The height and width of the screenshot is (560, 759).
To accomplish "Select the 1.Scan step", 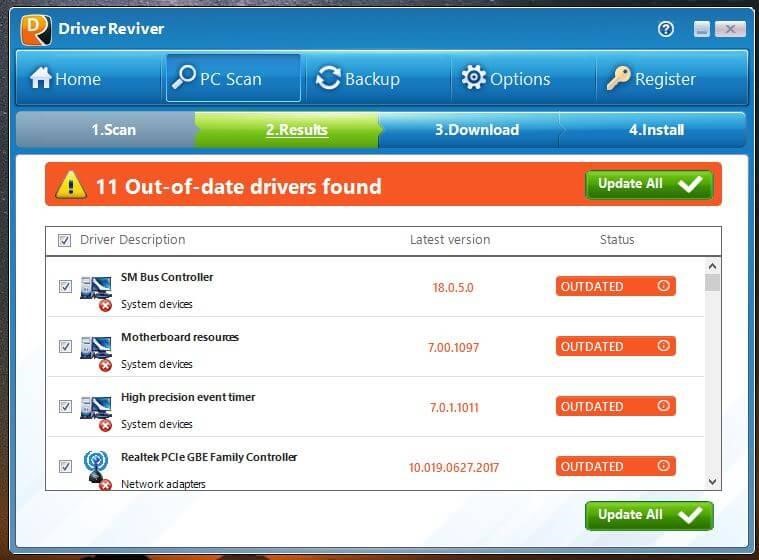I will tap(106, 130).
